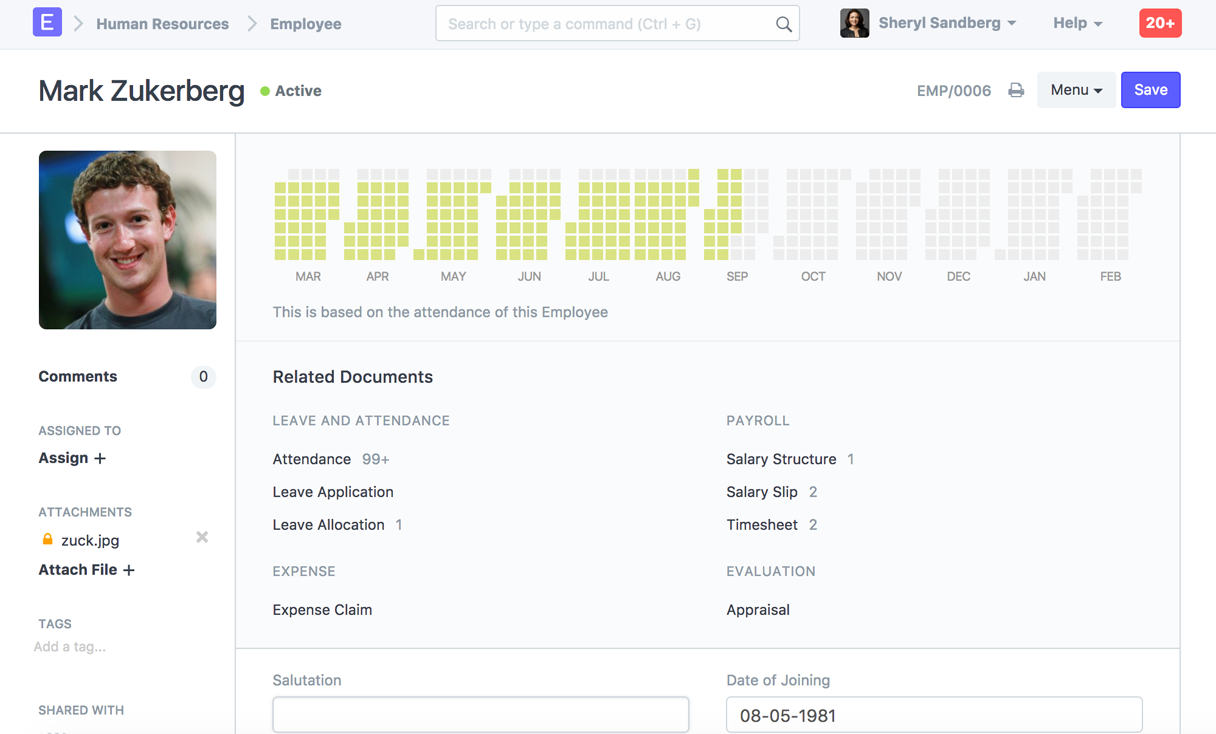The width and height of the screenshot is (1216, 734).
Task: Click Mark Zuckerberg's profile photo
Action: pos(127,240)
